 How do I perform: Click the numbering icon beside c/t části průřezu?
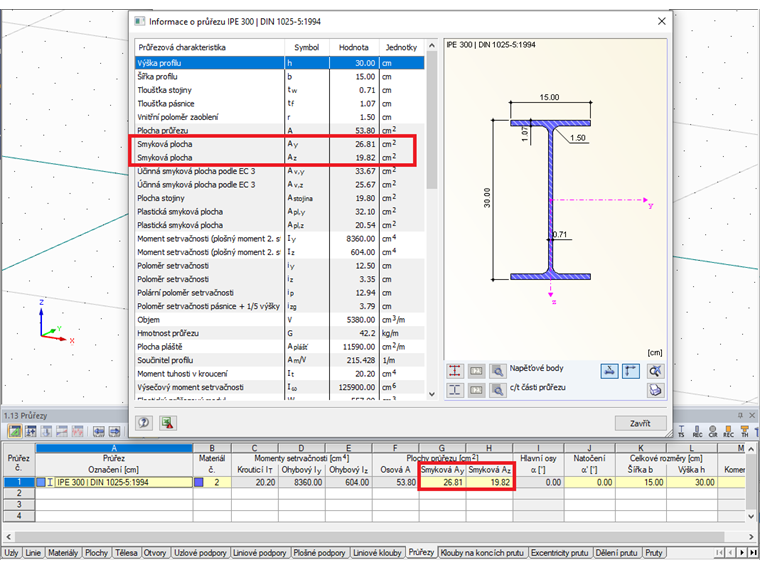(x=476, y=390)
